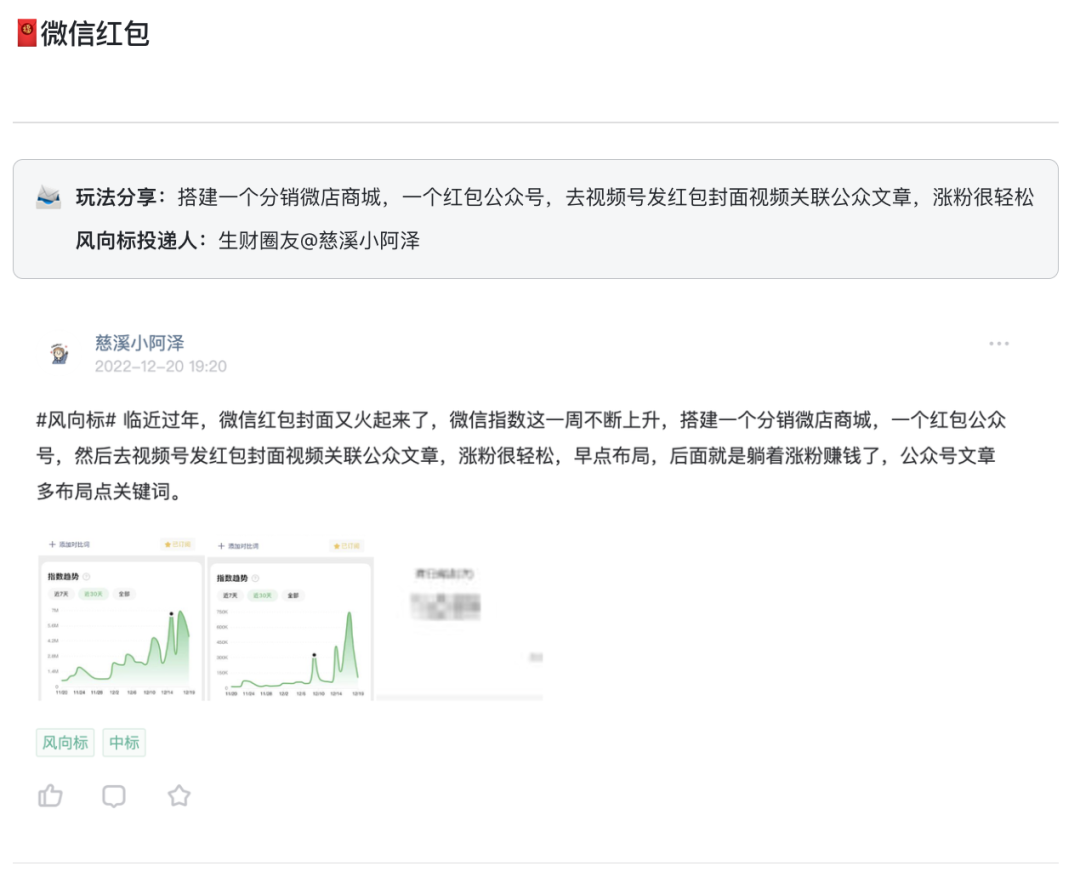This screenshot has height=883, width=1080.
Task: Click the red envelope icon beside 微信红包
Action: coord(27,33)
